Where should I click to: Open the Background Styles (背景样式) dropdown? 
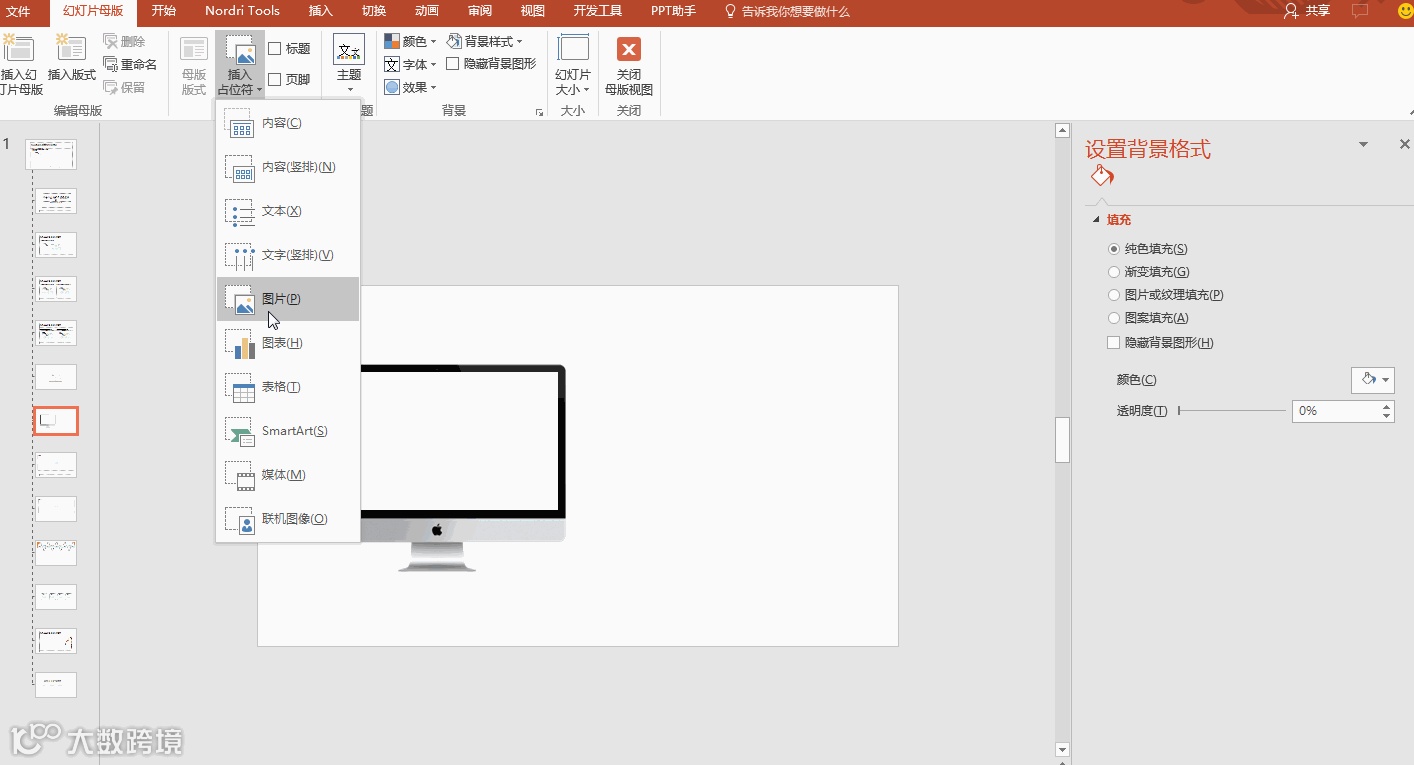pos(485,41)
